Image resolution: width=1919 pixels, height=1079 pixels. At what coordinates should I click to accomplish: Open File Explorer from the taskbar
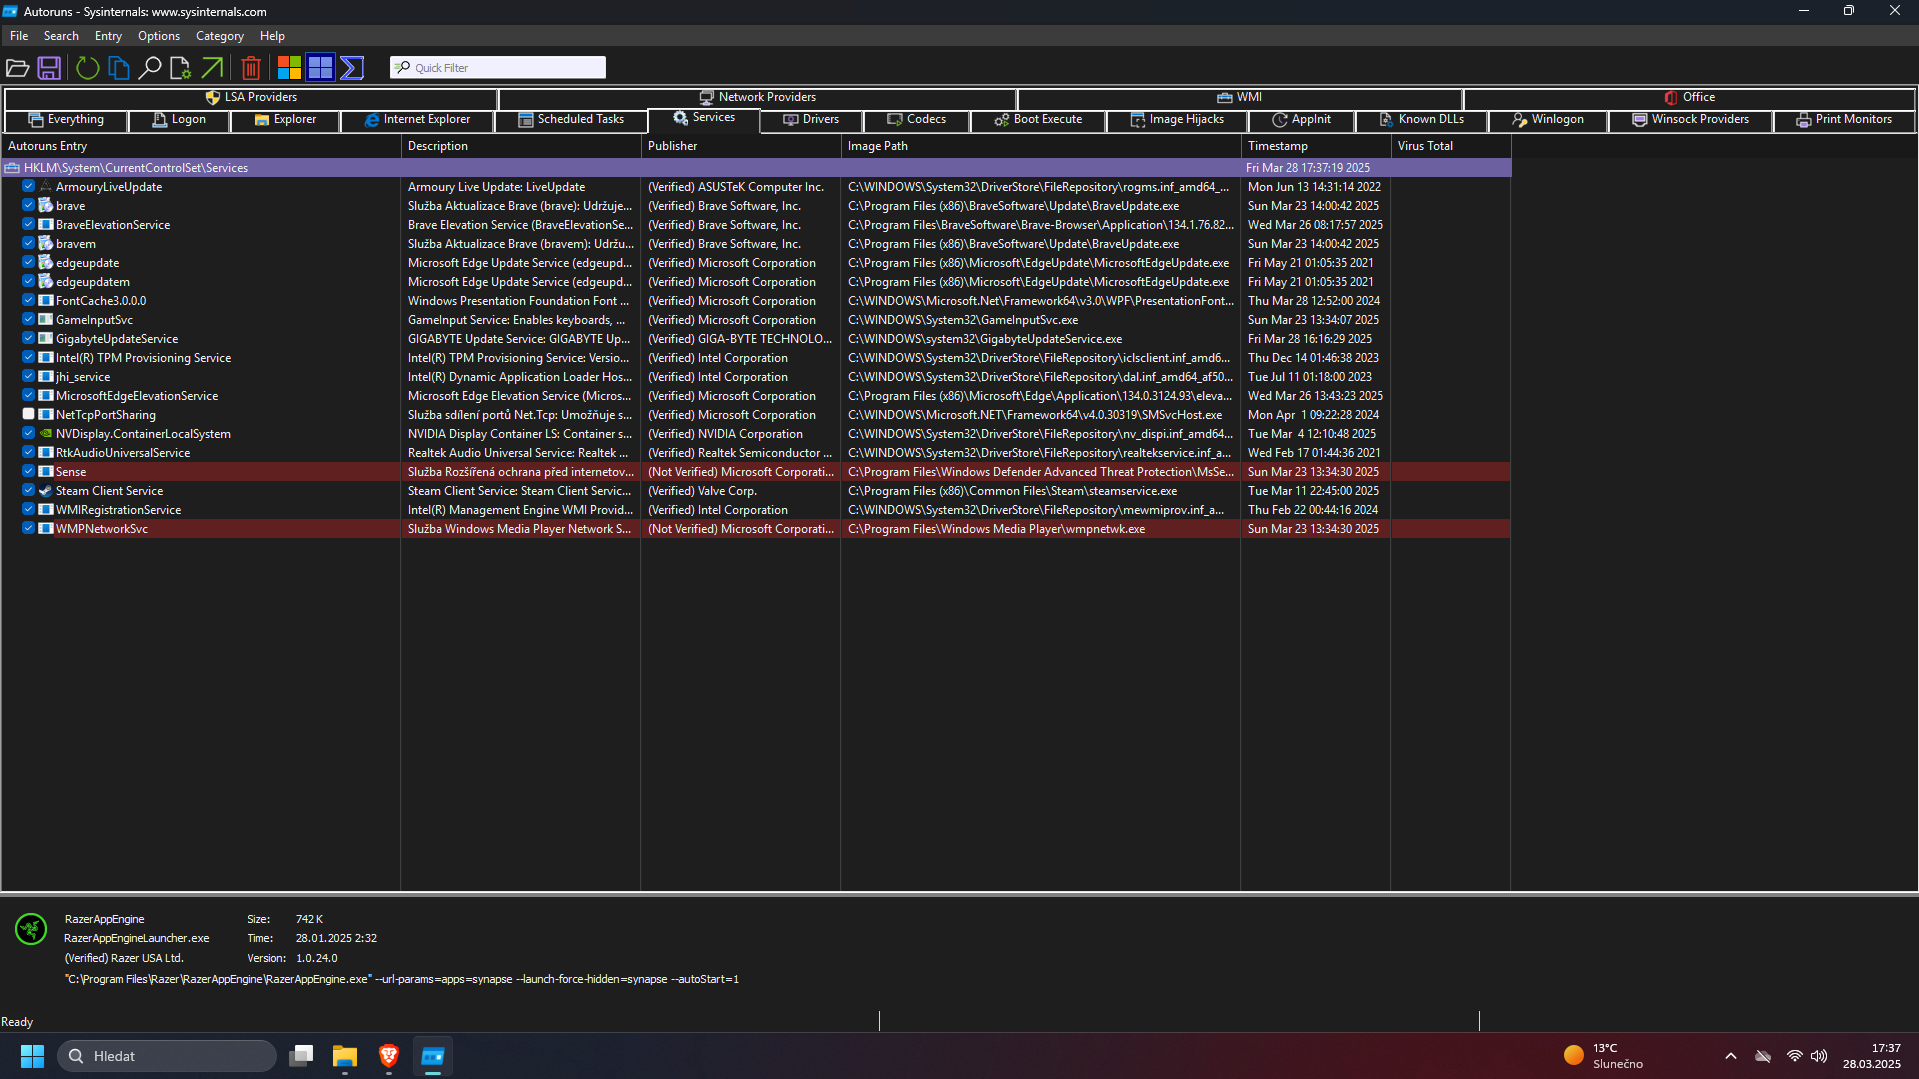coord(345,1056)
